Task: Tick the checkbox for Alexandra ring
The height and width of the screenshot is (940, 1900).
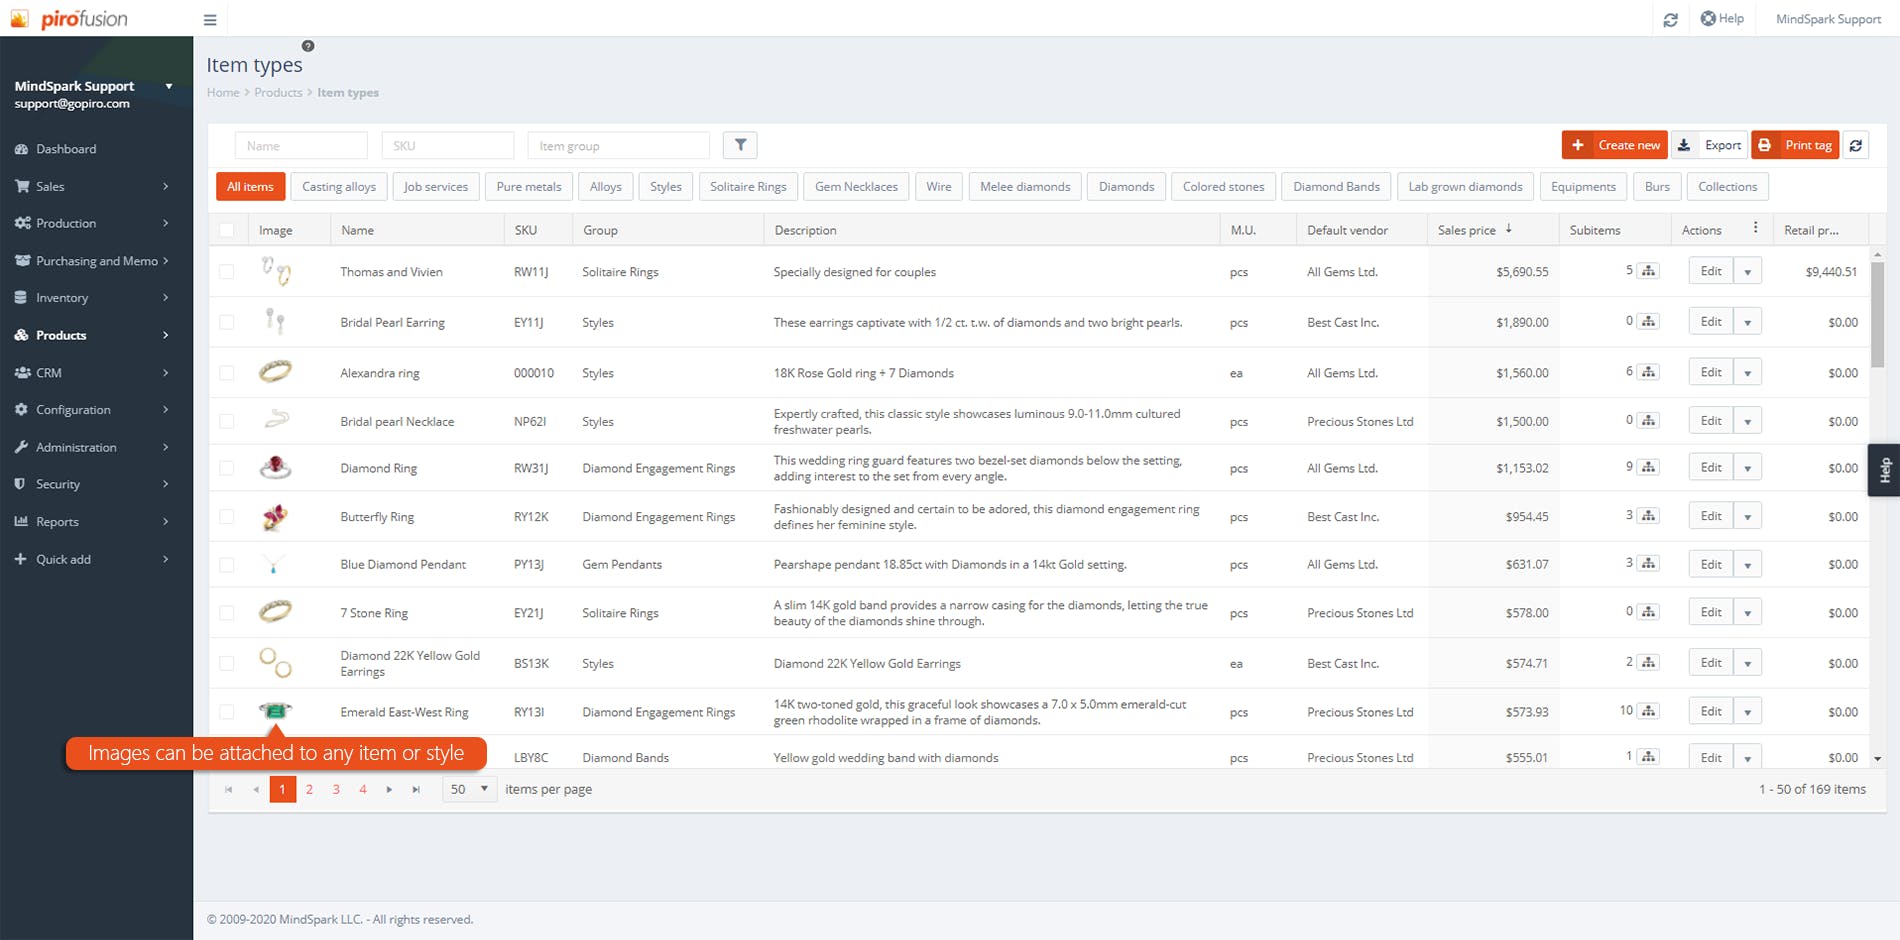Action: [227, 373]
